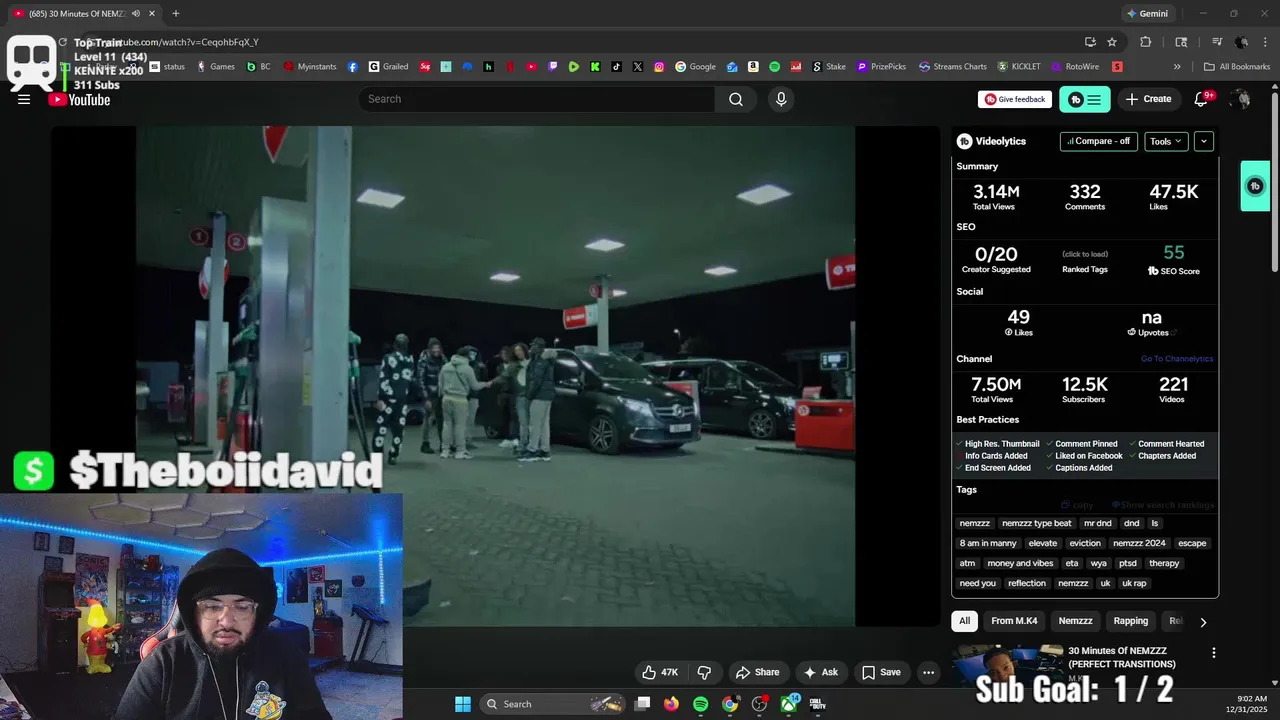Click the YouTube search input field
This screenshot has height=720, width=1280.
pyautogui.click(x=536, y=99)
